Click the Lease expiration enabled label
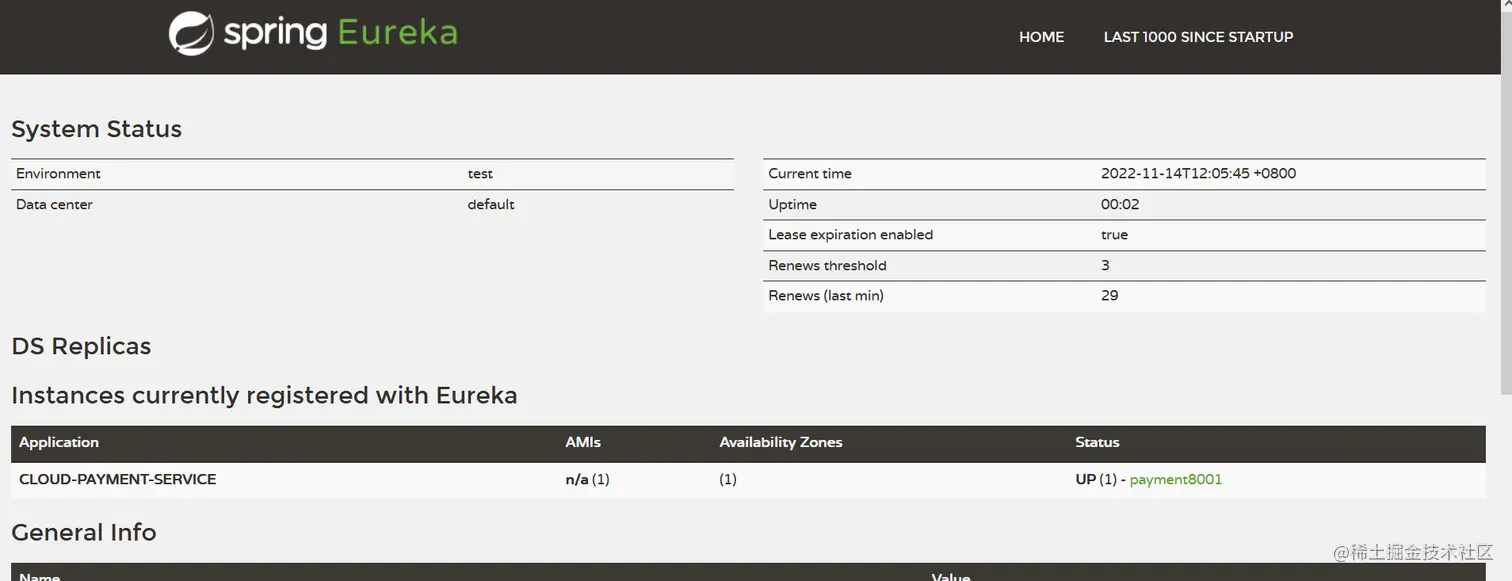The image size is (1512, 581). tap(850, 234)
